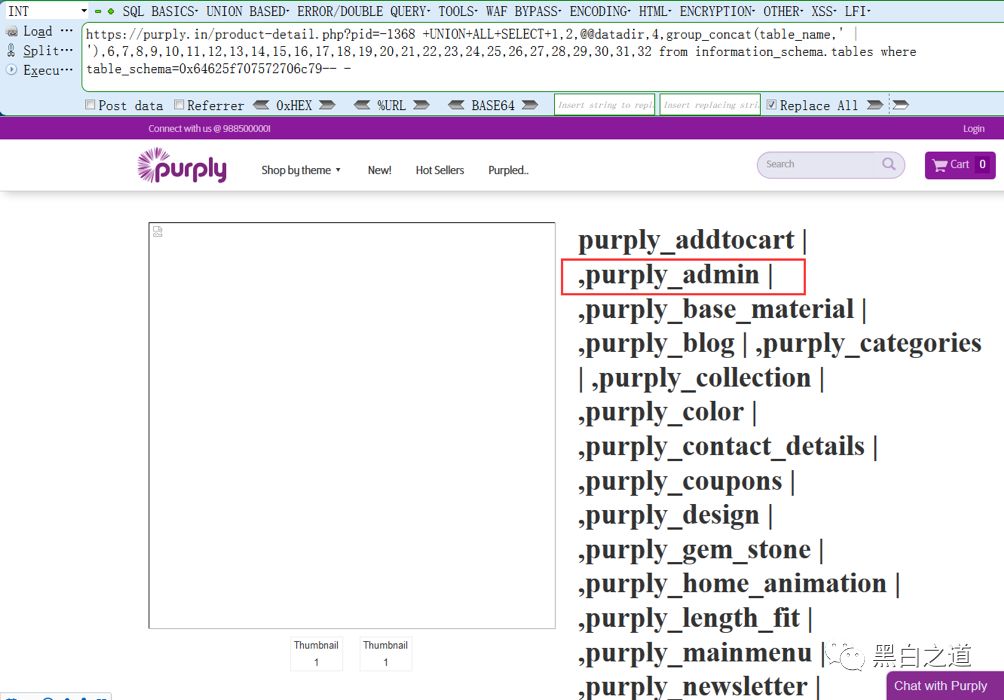Click the 'purply_addtocart' text
This screenshot has height=700, width=1004.
pyautogui.click(x=686, y=241)
